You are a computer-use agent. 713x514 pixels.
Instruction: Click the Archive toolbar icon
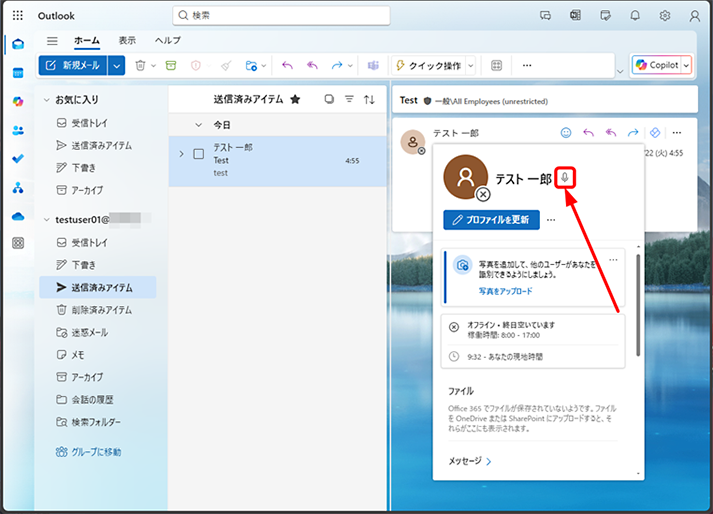pyautogui.click(x=171, y=66)
